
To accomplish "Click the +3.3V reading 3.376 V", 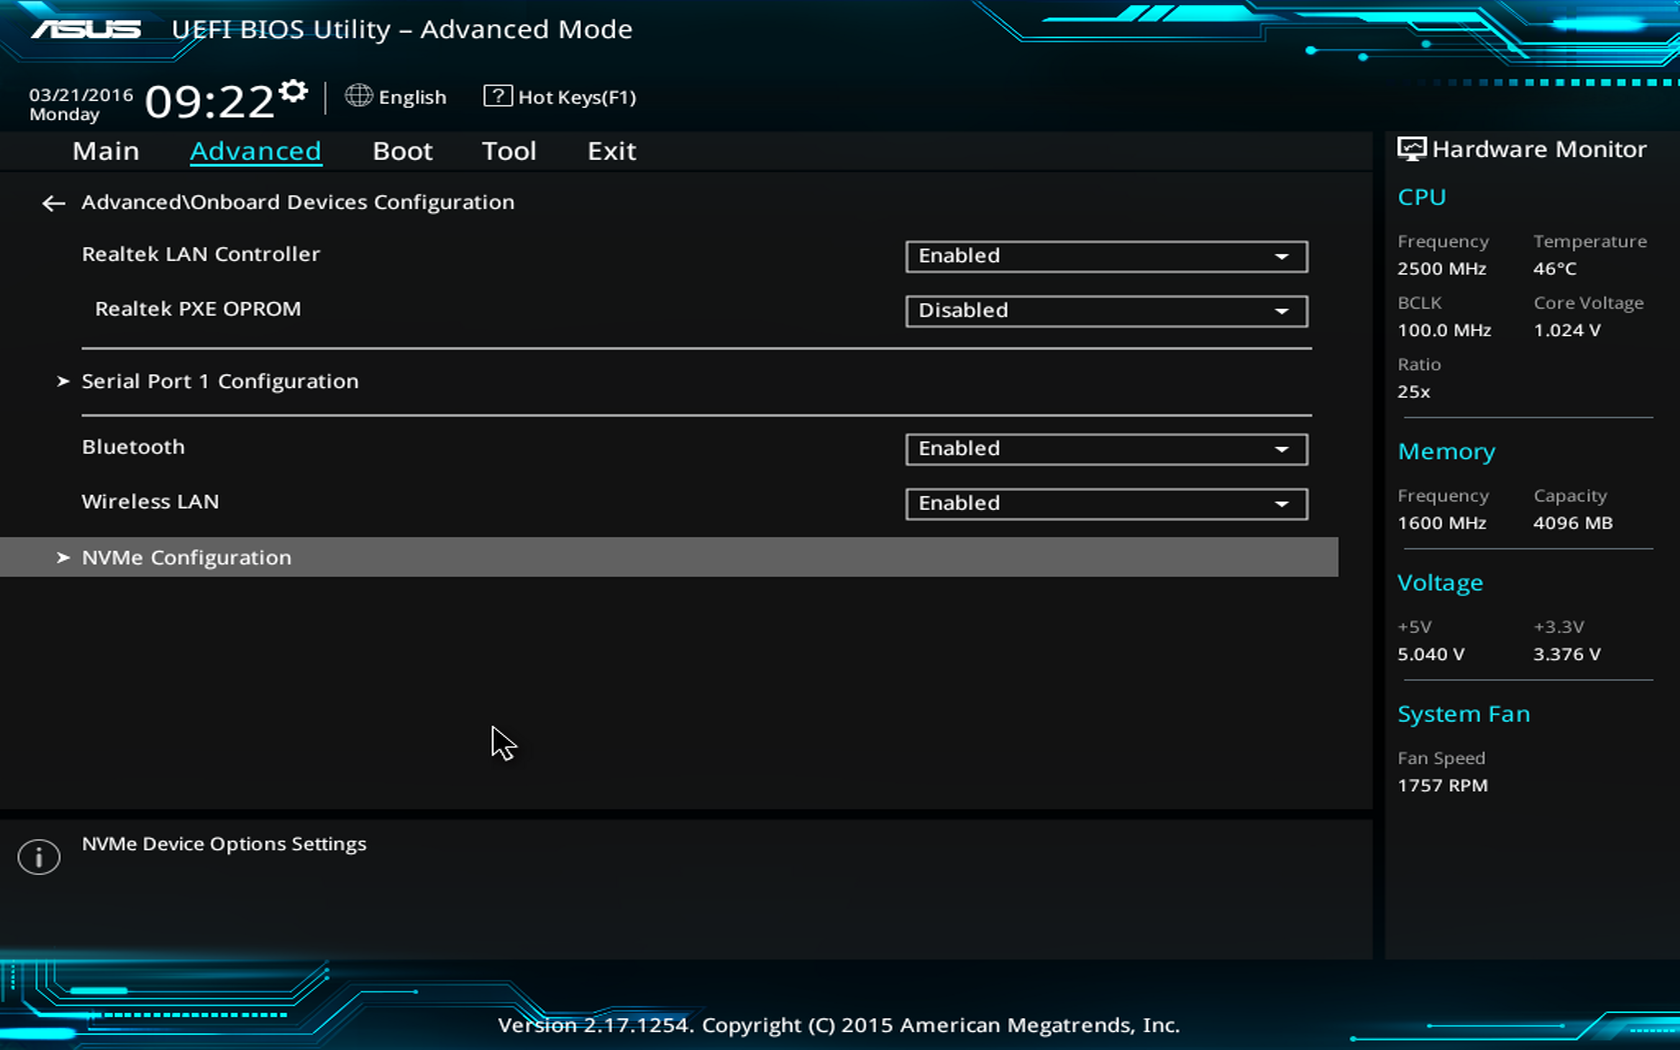I will point(1567,654).
